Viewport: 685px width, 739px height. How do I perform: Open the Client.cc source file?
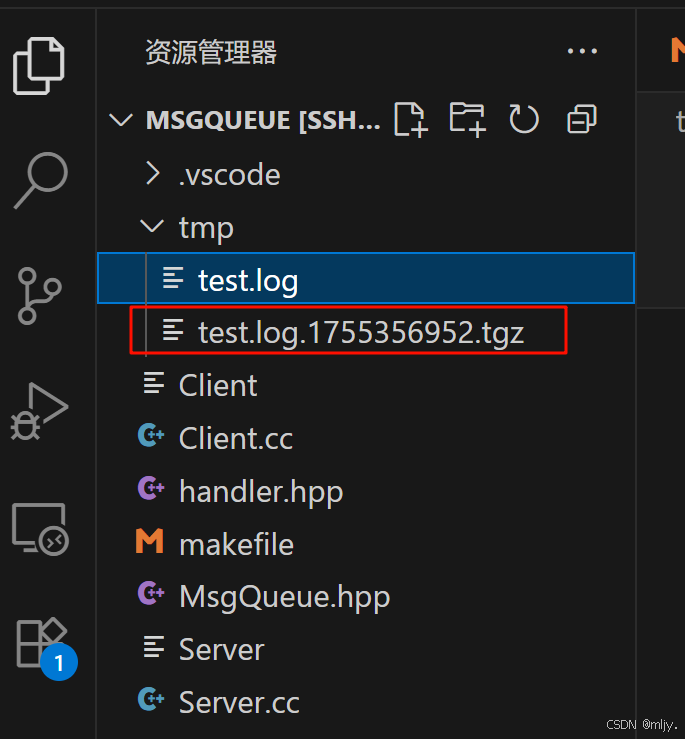[366, 437]
